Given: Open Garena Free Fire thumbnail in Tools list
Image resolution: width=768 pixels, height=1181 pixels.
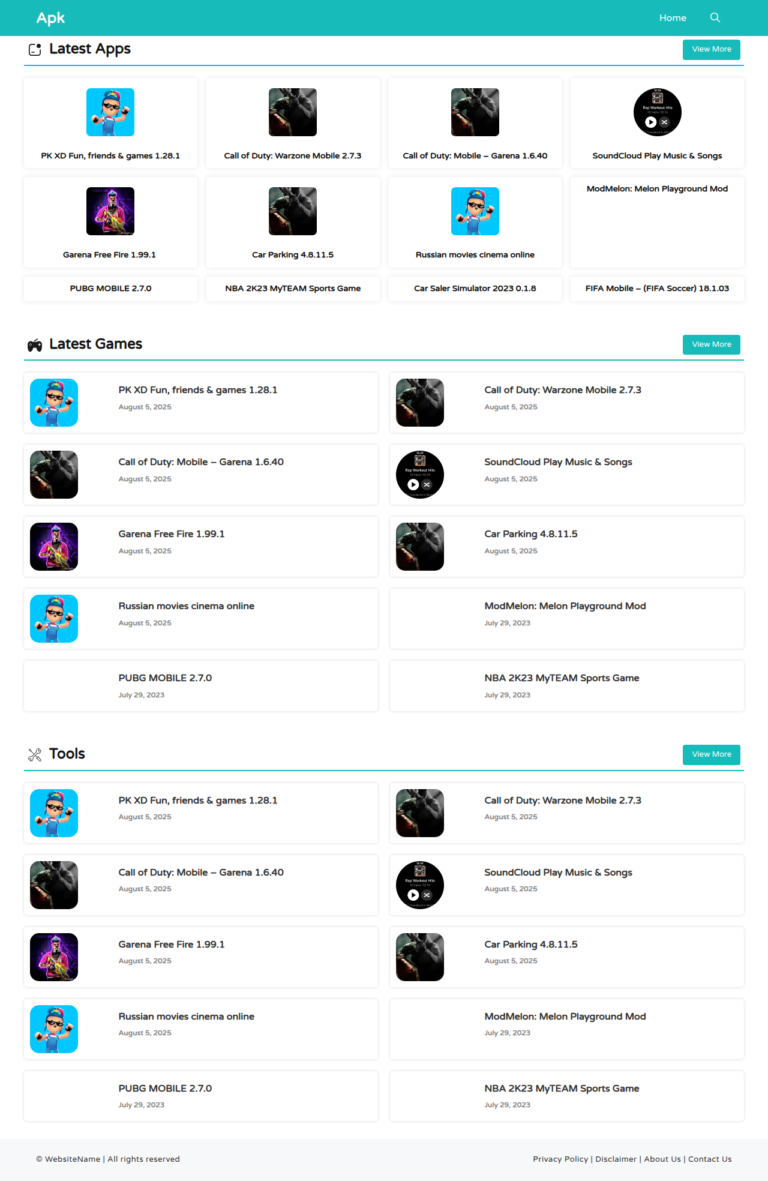Looking at the screenshot, I should tap(53, 957).
